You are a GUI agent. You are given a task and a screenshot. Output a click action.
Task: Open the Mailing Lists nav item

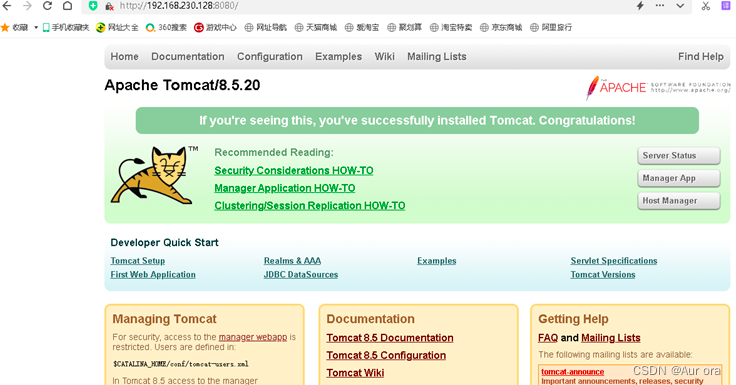(437, 56)
